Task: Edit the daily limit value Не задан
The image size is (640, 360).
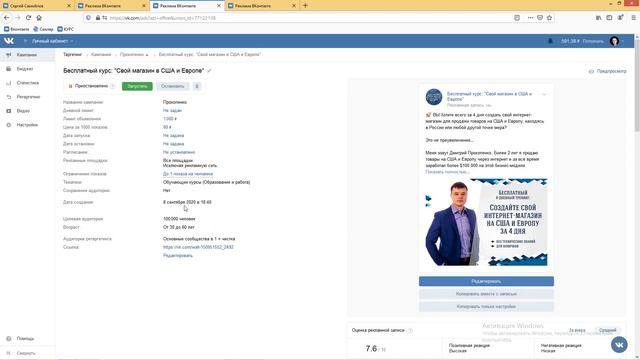Action: [x=172, y=111]
